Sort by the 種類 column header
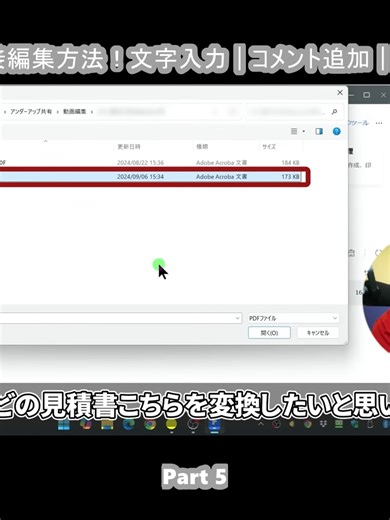 pos(202,147)
